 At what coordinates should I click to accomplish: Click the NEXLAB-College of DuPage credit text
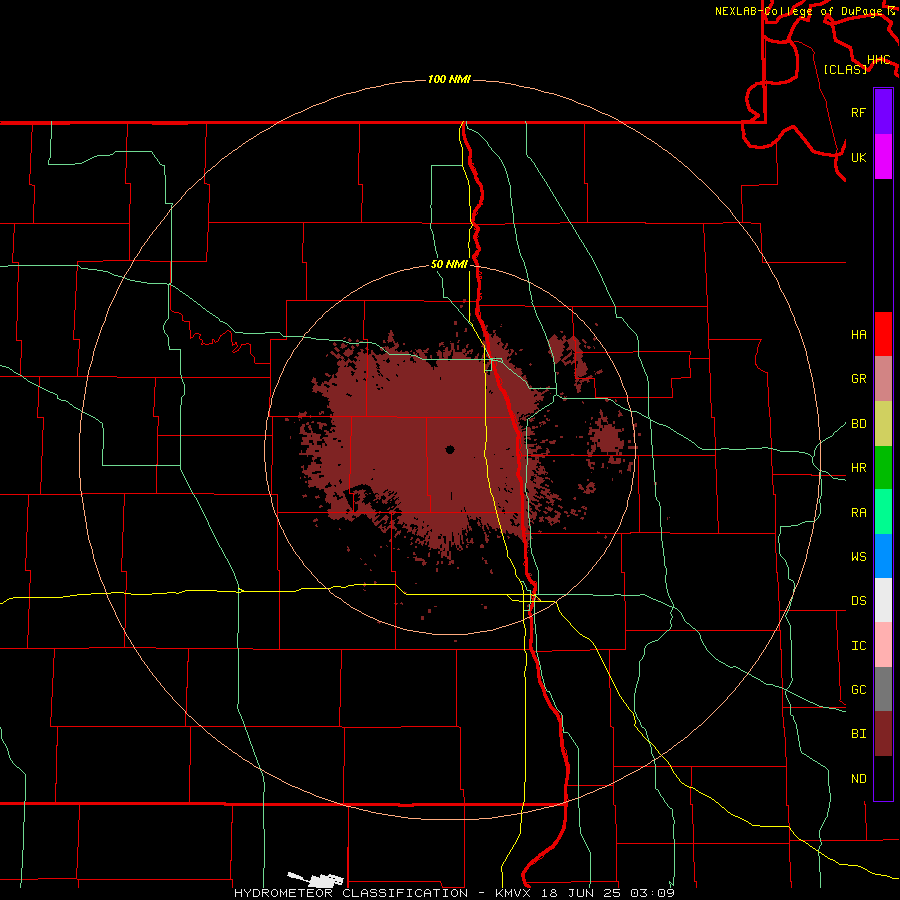pos(801,11)
